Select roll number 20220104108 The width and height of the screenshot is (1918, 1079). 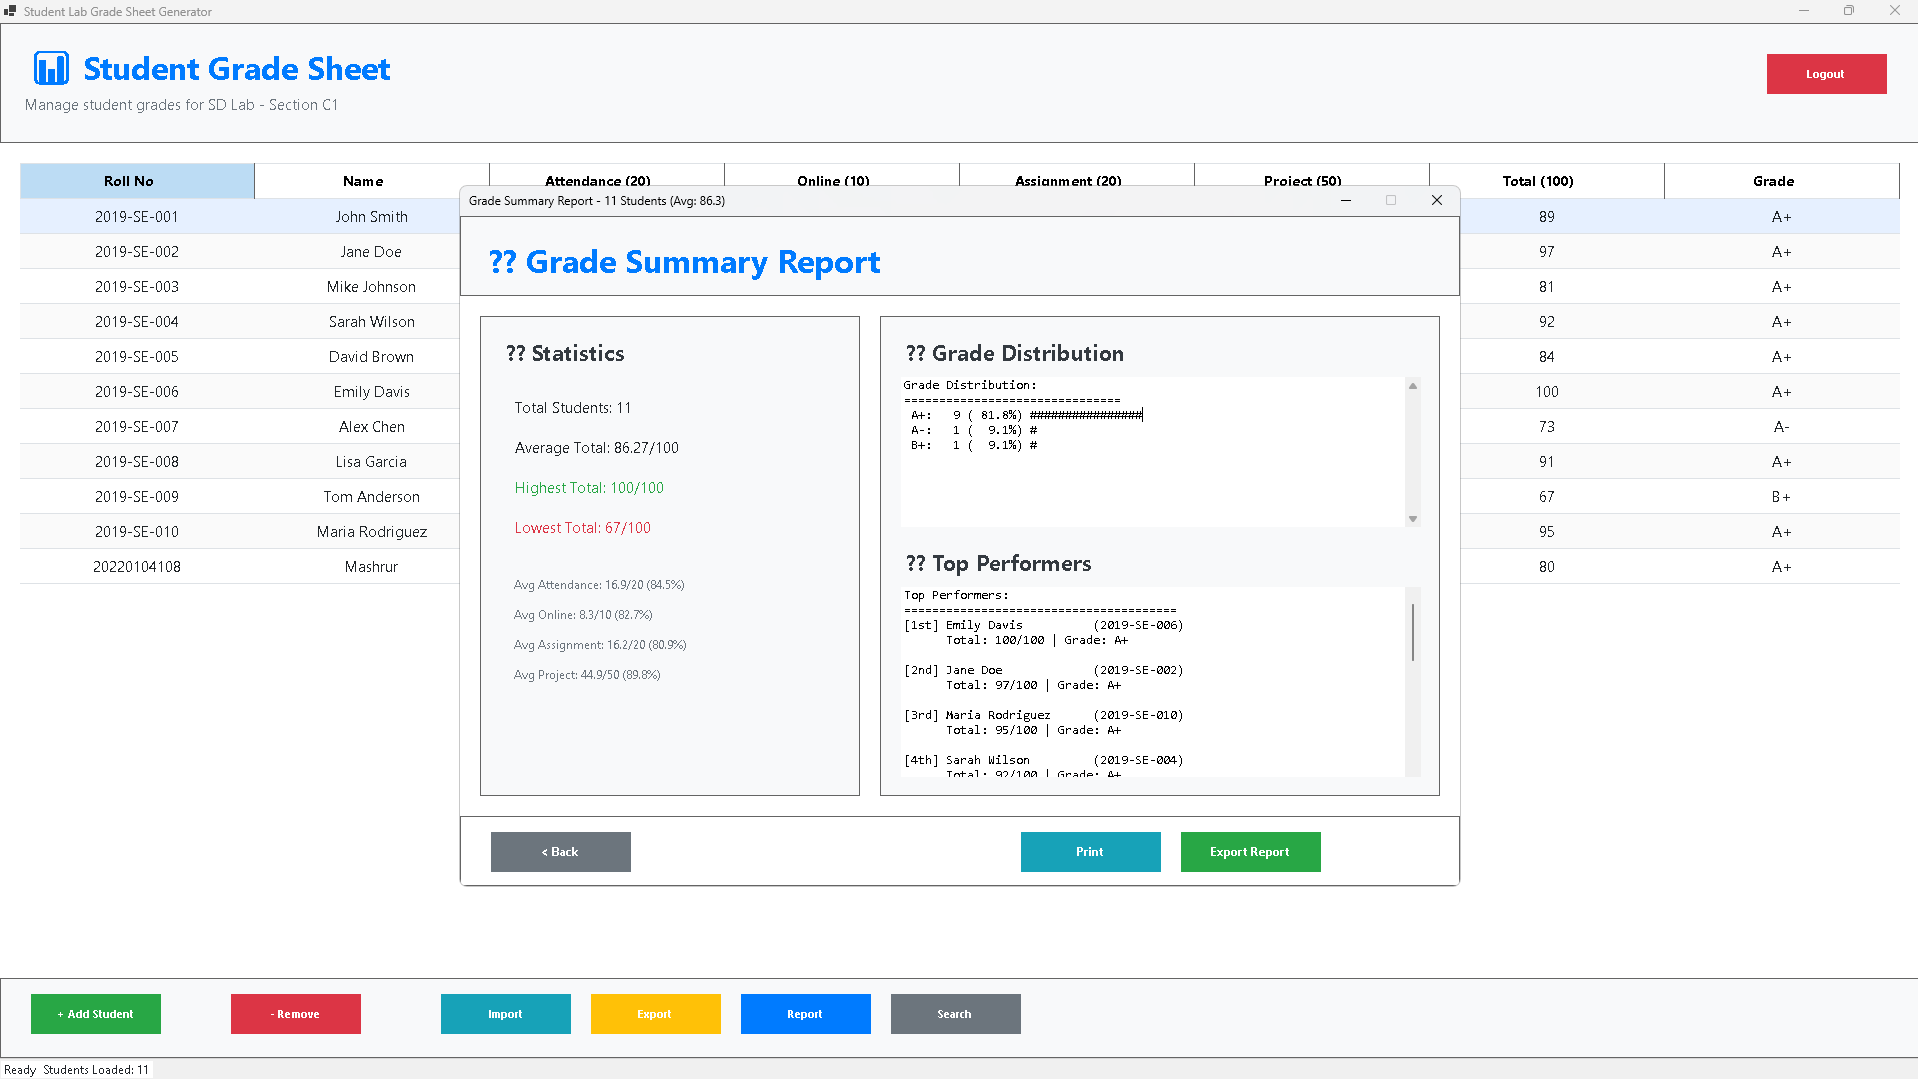point(137,566)
